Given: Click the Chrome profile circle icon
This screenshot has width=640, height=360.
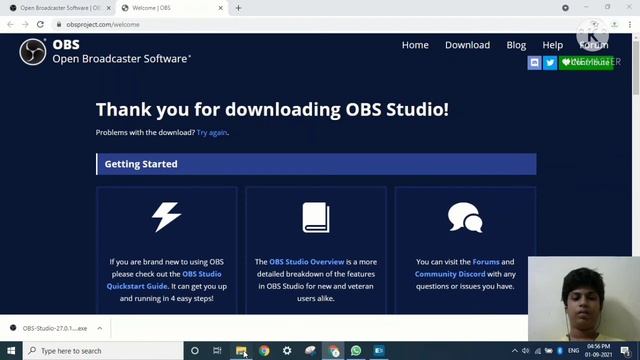Looking at the screenshot, I should (x=565, y=8).
